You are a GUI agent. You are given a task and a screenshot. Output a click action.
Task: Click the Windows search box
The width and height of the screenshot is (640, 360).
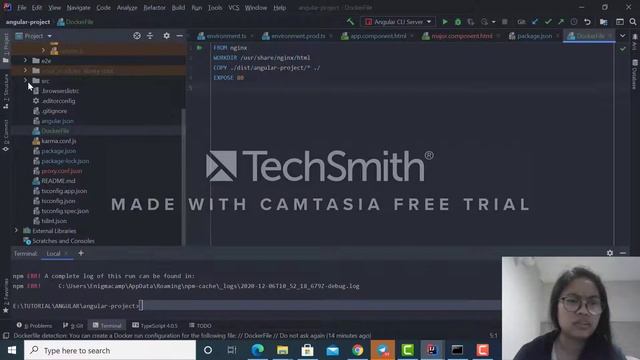click(x=110, y=350)
